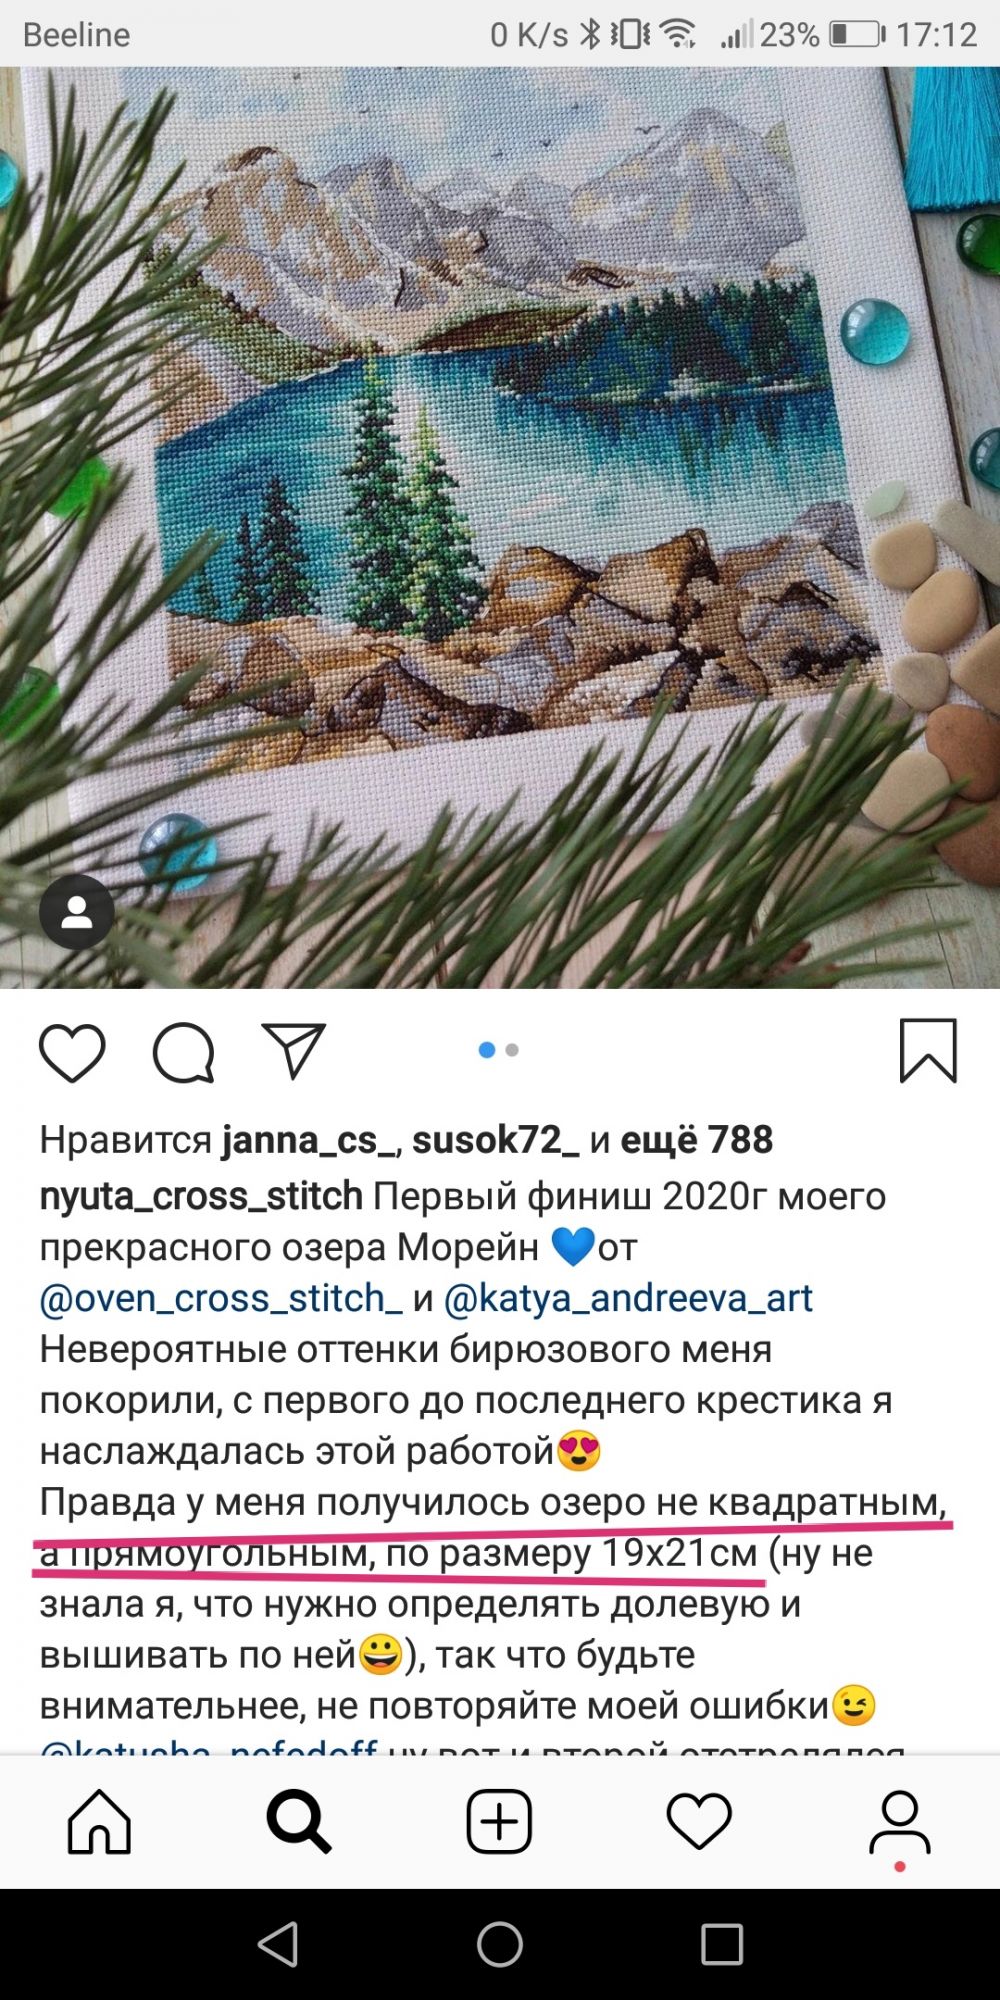Open susok72_ liker profile

coord(495,1140)
